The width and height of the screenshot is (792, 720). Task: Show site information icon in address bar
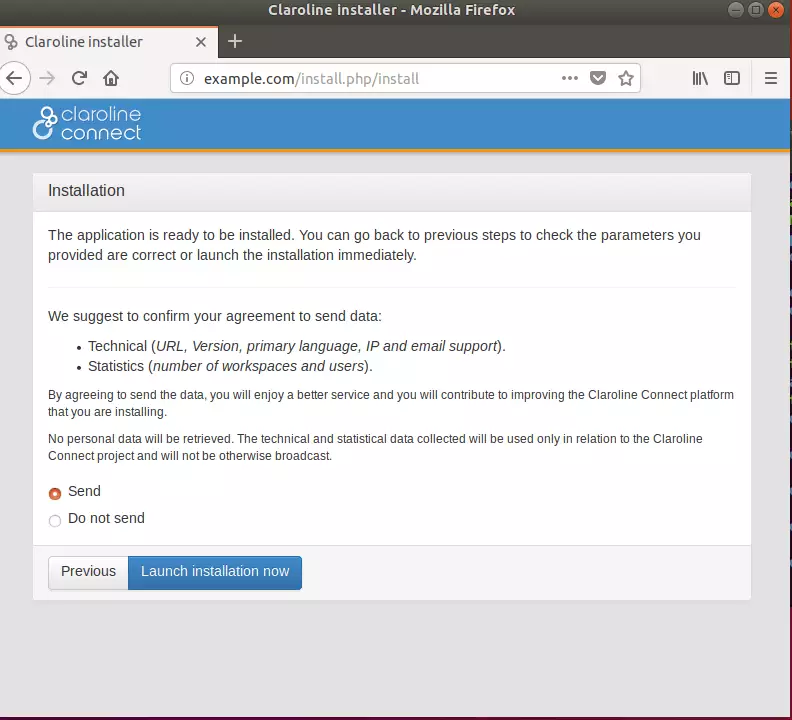(187, 78)
